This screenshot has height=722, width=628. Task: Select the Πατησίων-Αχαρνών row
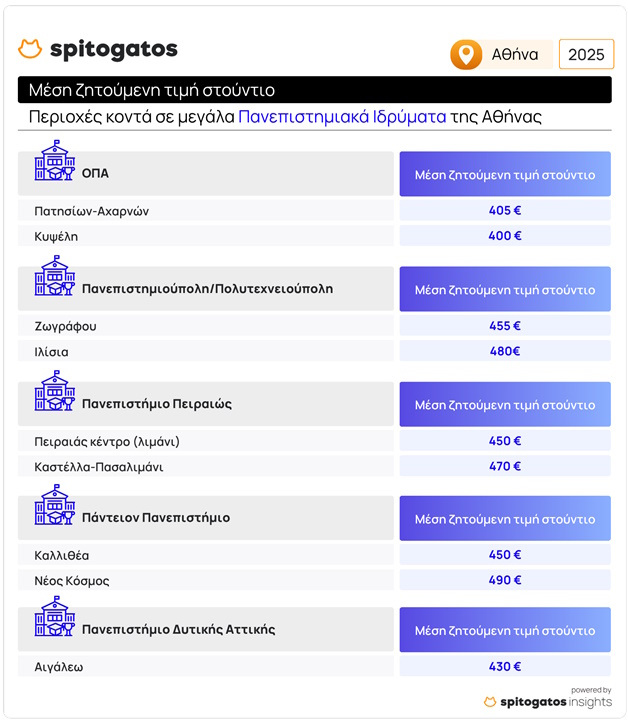click(206, 210)
